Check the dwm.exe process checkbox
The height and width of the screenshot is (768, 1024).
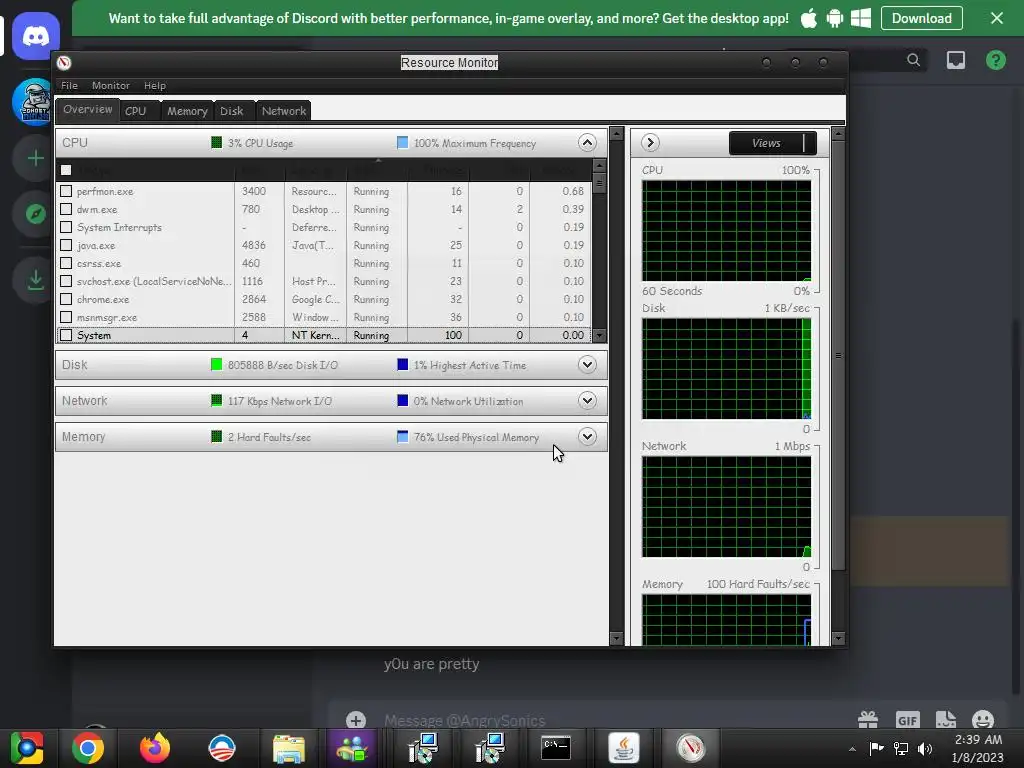pyautogui.click(x=66, y=209)
